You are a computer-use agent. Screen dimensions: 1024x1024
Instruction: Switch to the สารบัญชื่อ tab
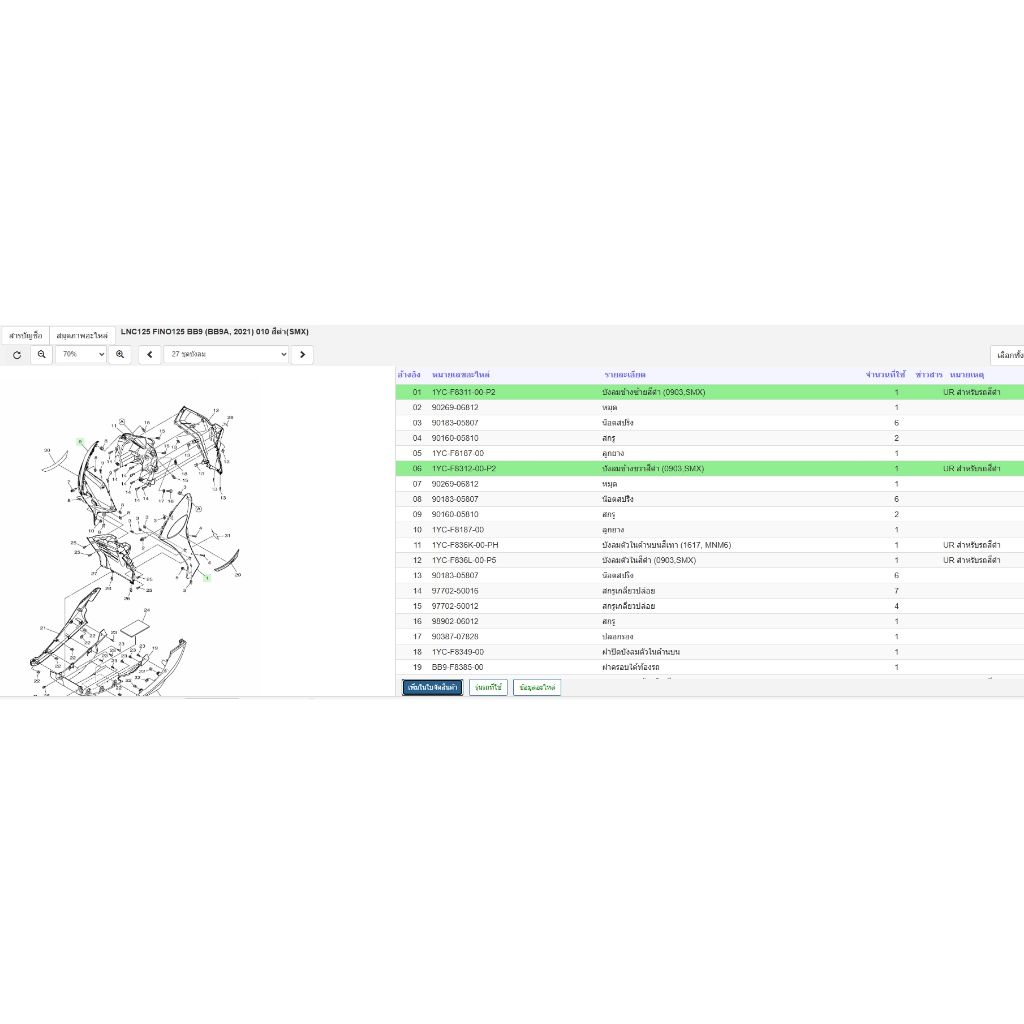[x=25, y=335]
